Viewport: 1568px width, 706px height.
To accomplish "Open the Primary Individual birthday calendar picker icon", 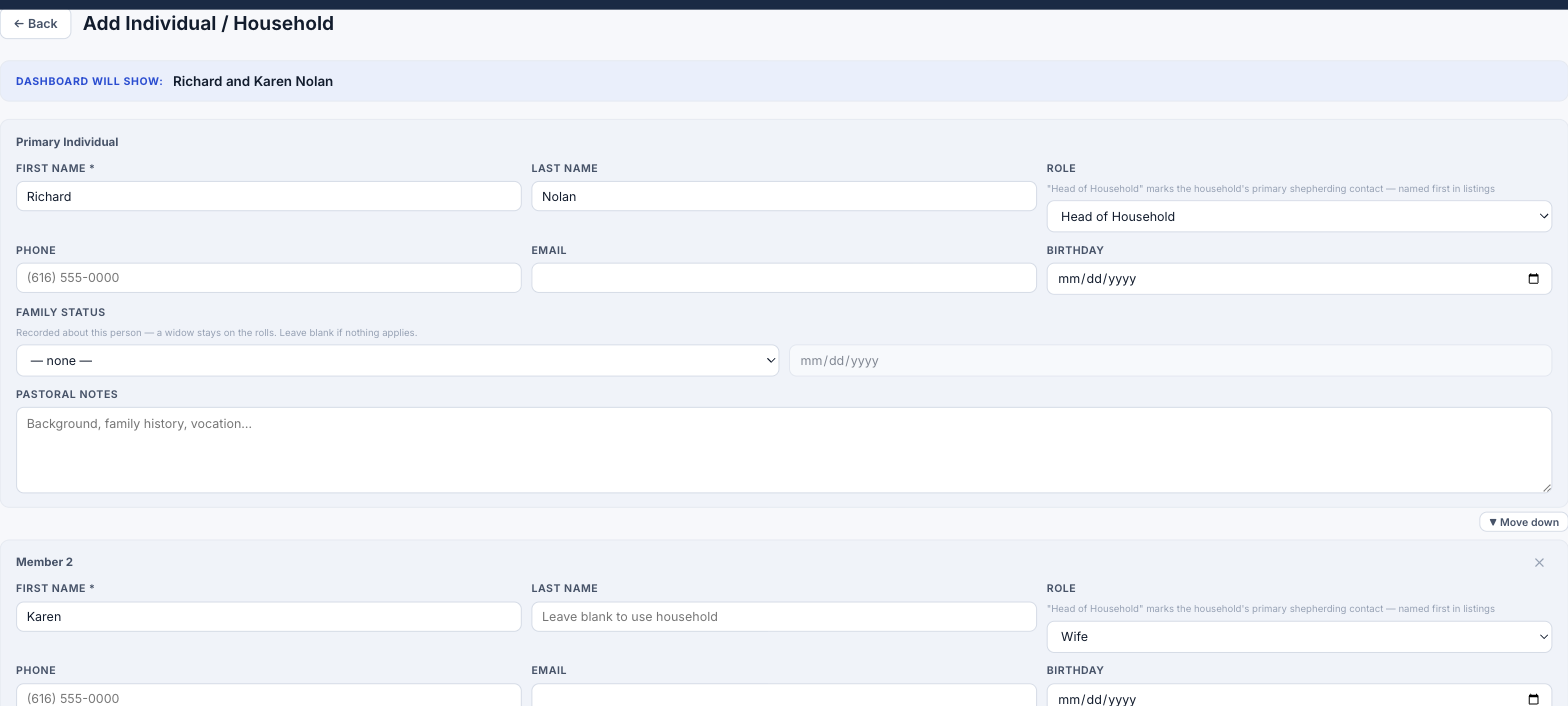I will point(1533,279).
